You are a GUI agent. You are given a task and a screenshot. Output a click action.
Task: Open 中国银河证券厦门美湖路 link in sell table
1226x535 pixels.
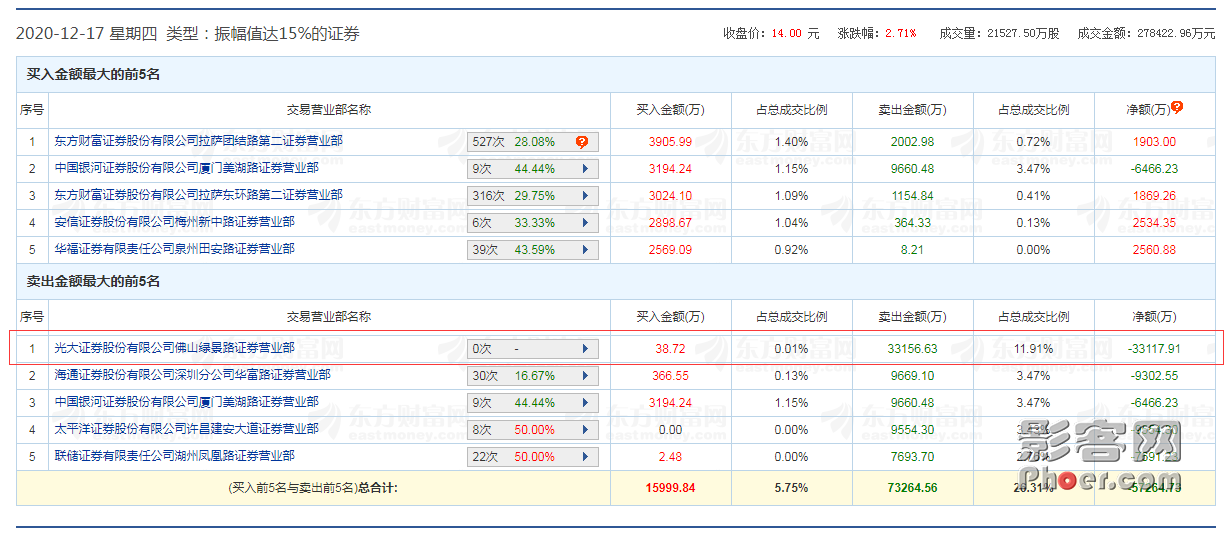click(187, 402)
